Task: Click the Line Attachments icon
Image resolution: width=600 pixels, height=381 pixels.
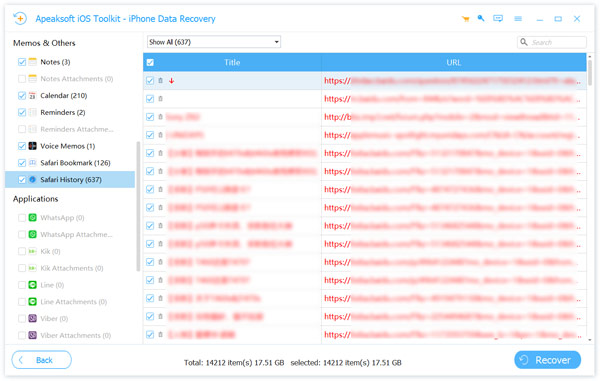Action: (33, 302)
